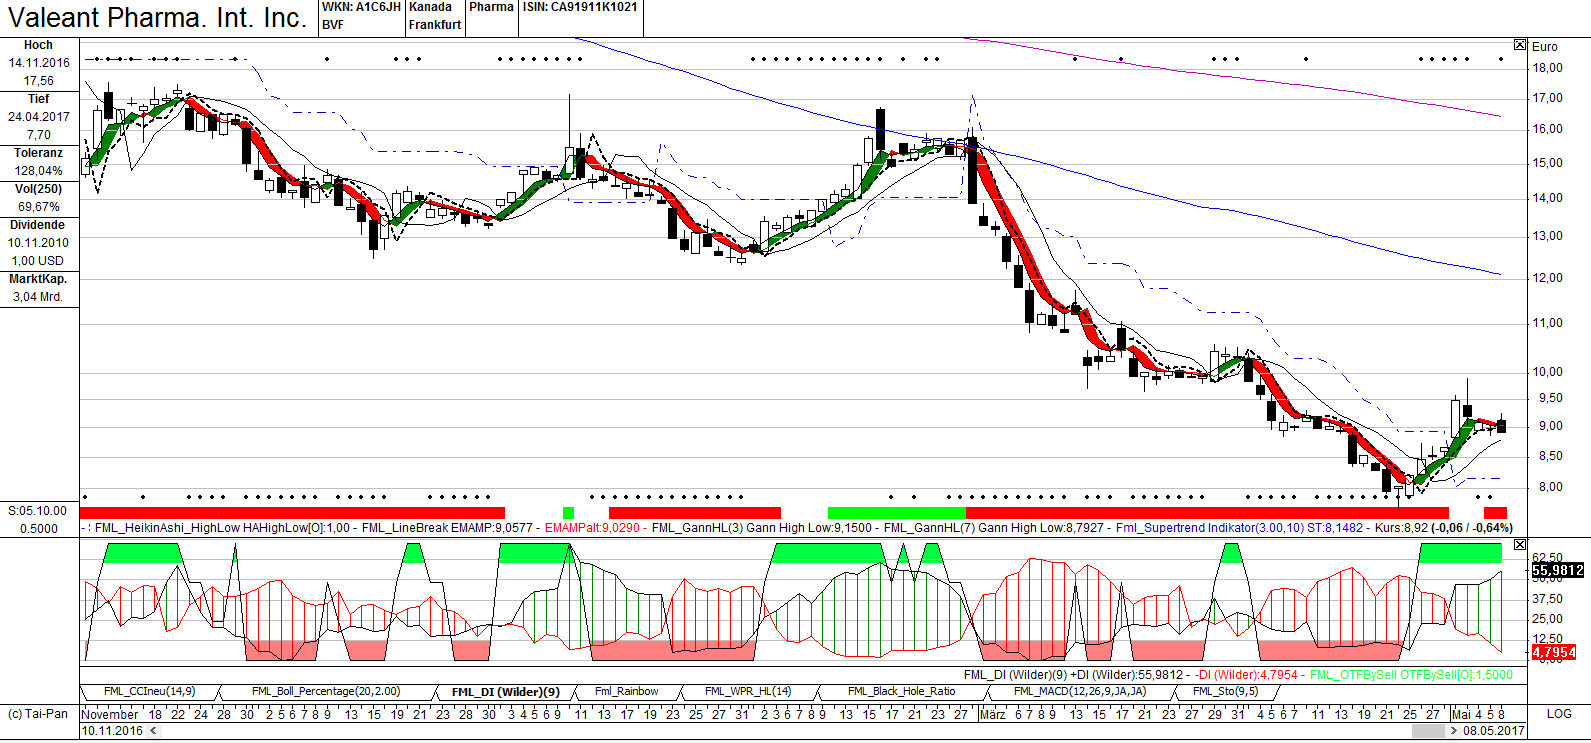Screen dimensions: 1591x743
Task: Click the WKN A1C6JH header cell
Action: coord(361,7)
